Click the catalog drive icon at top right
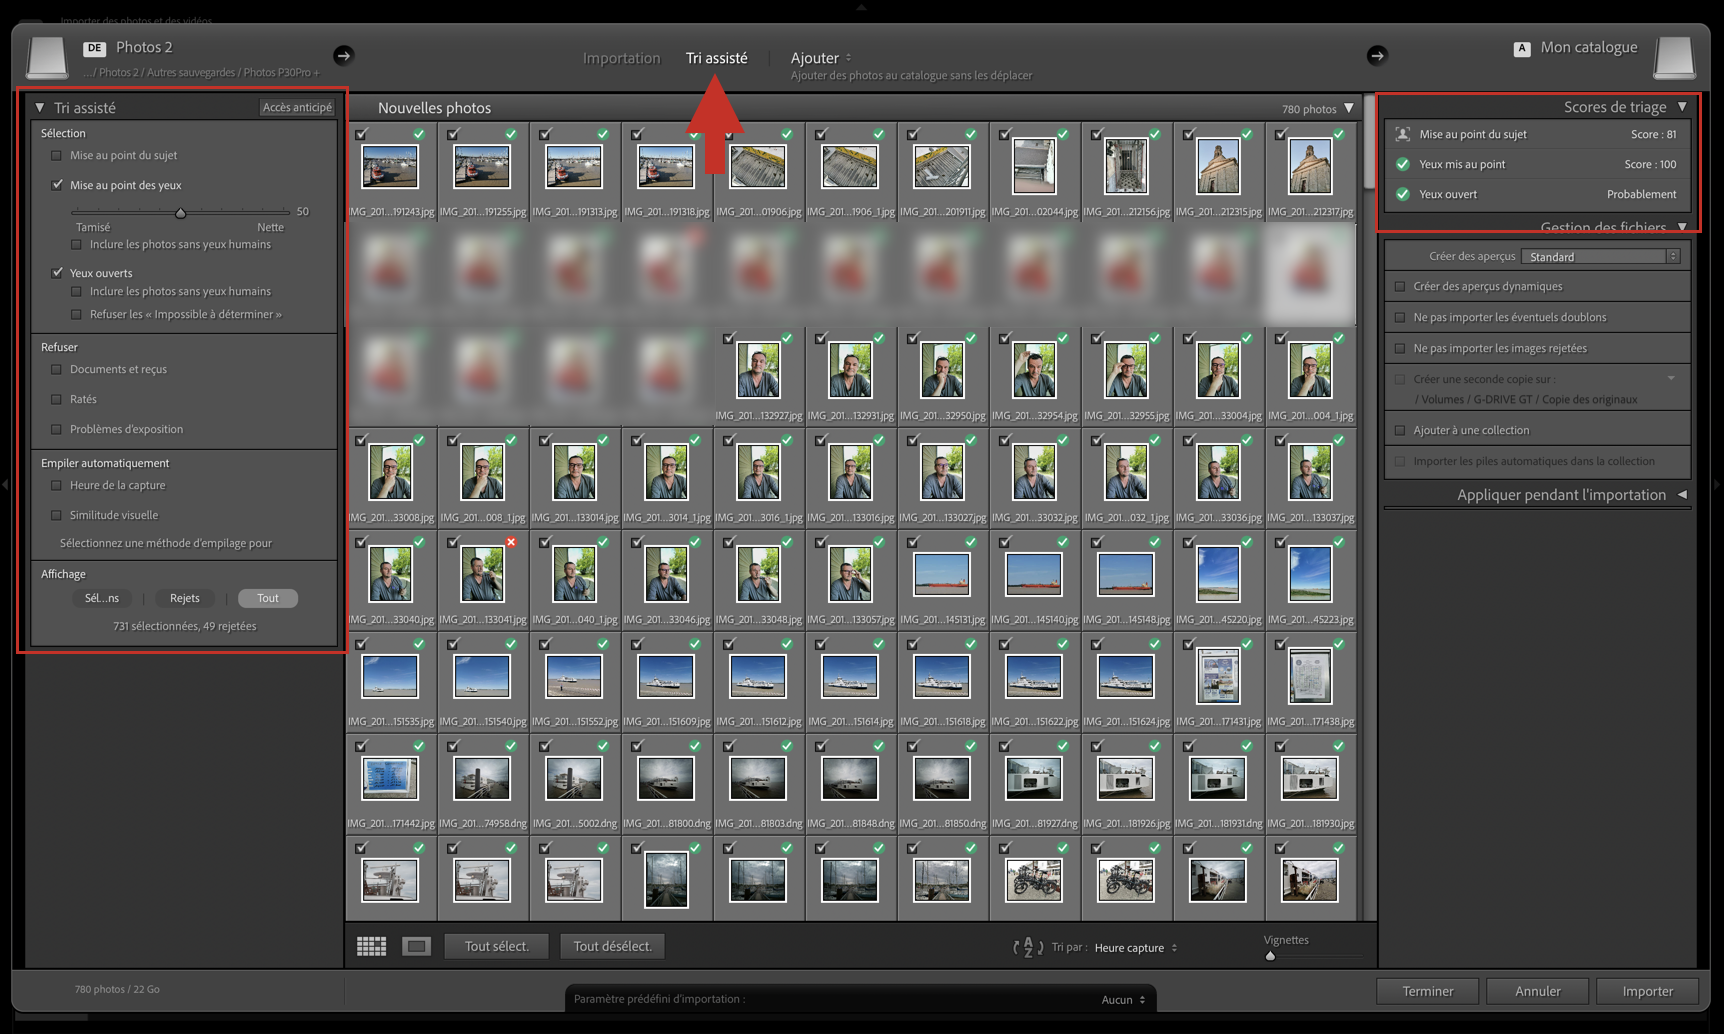The image size is (1724, 1034). pos(1674,58)
